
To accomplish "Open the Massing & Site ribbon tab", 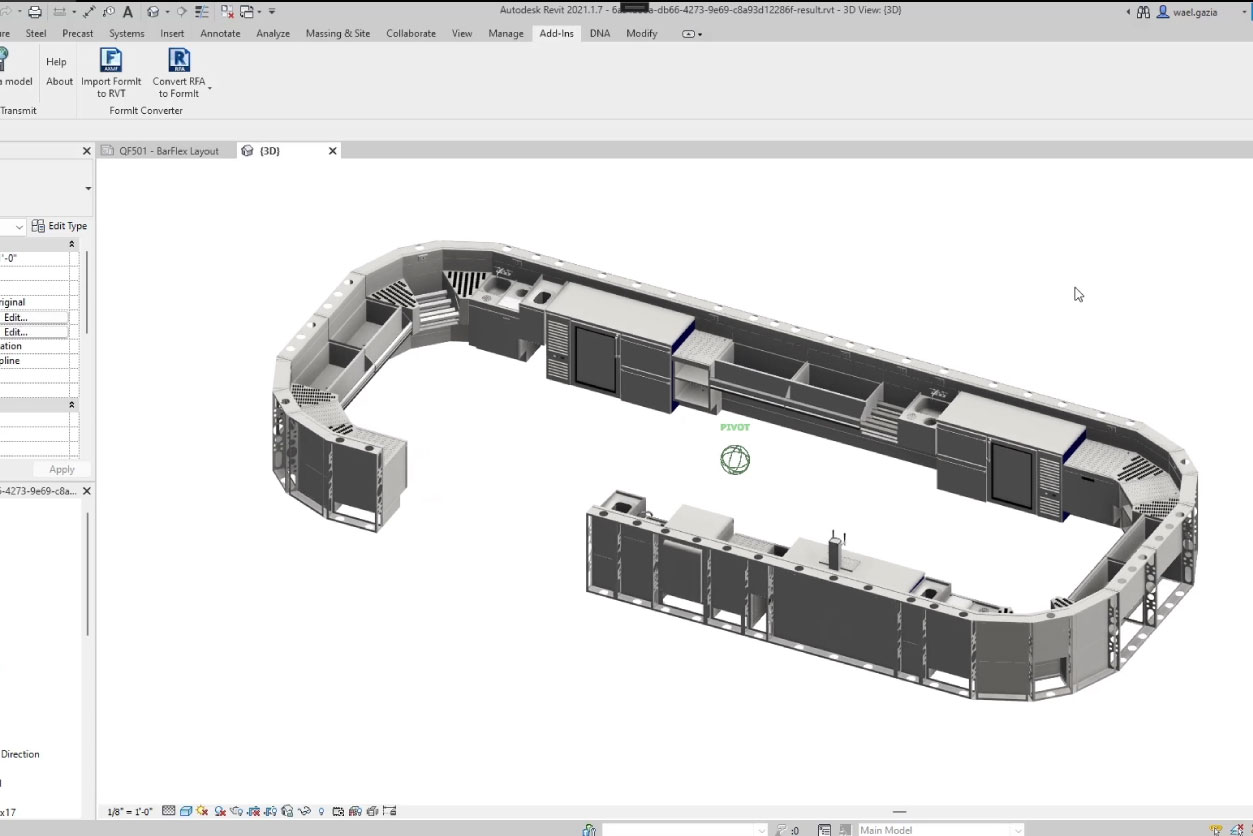I will point(337,33).
